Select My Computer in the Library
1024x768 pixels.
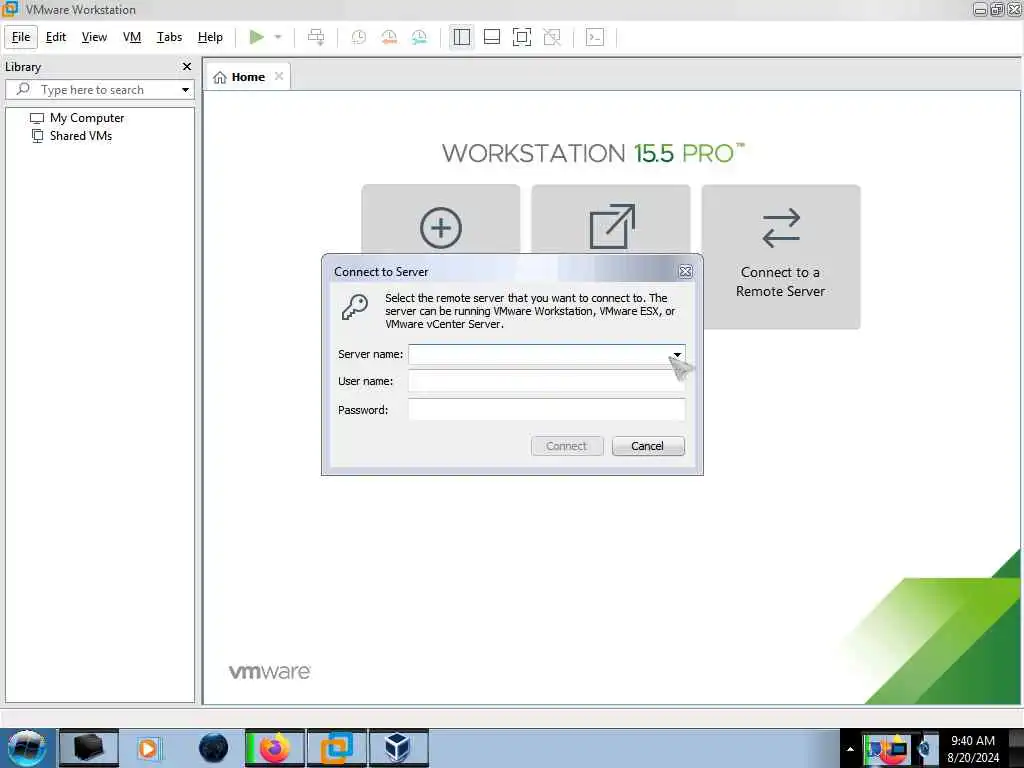[x=77, y=118]
